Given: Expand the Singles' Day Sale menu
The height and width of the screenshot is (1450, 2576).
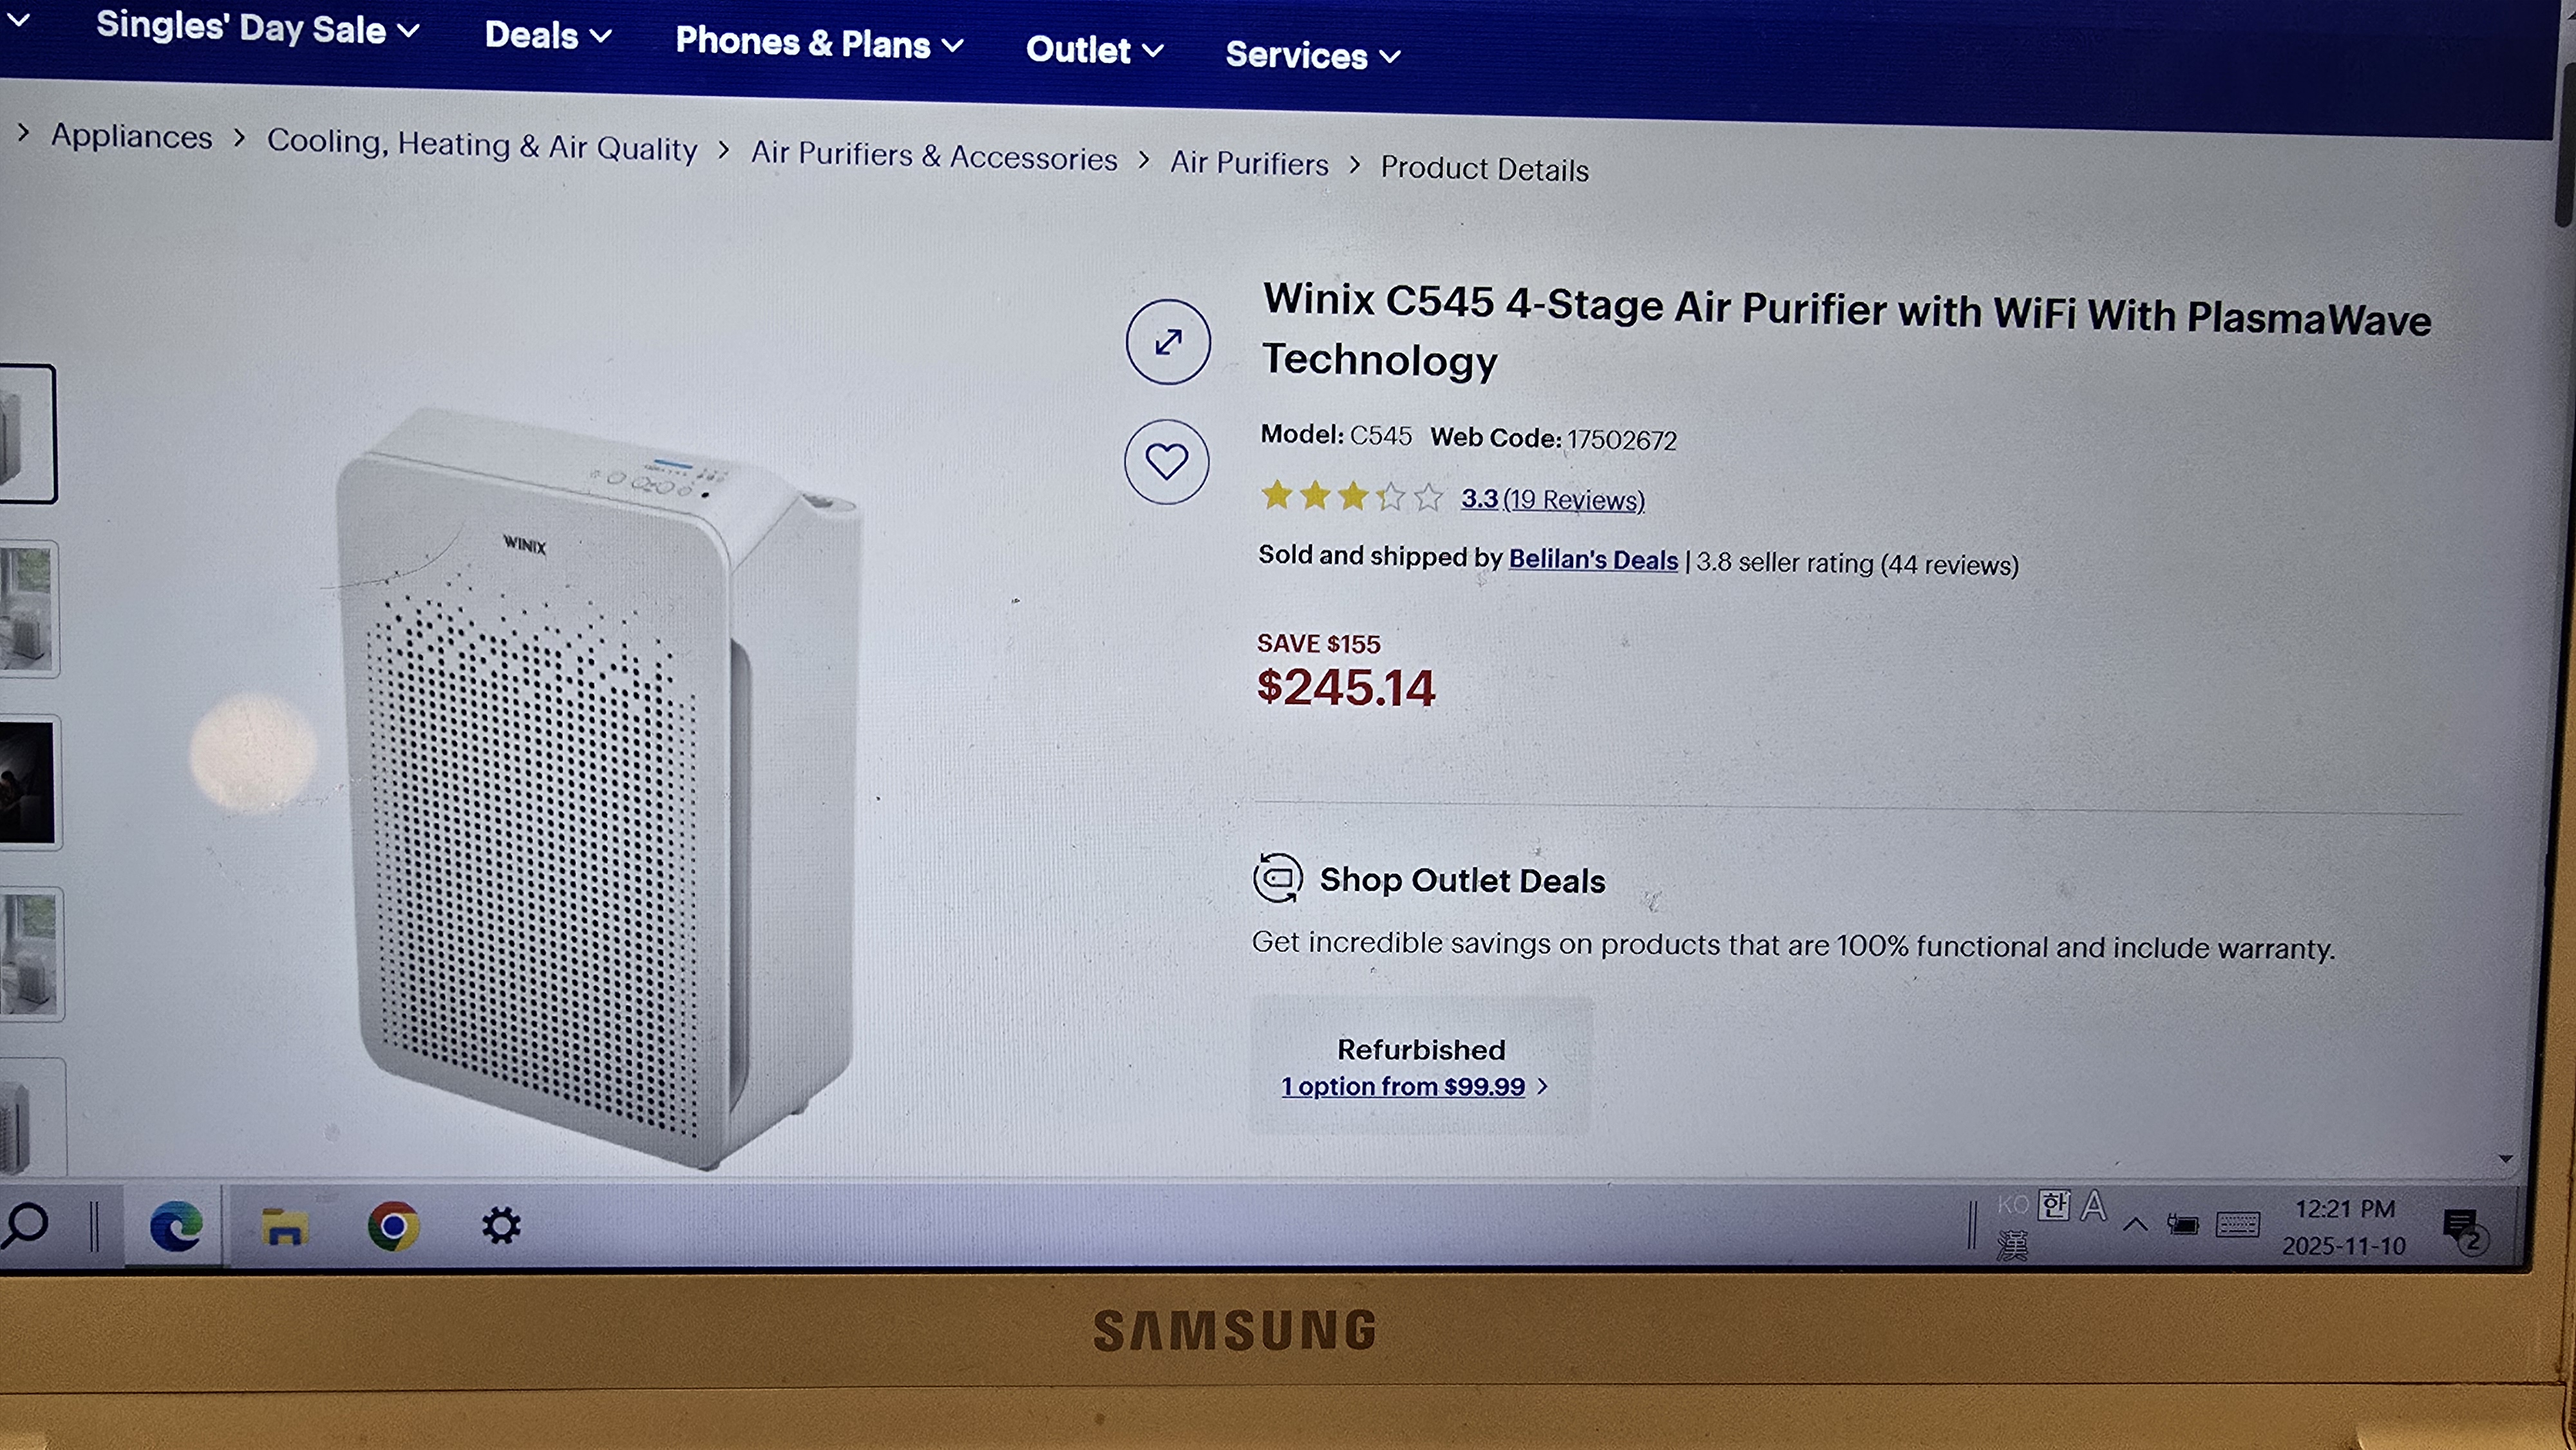Looking at the screenshot, I should [257, 29].
